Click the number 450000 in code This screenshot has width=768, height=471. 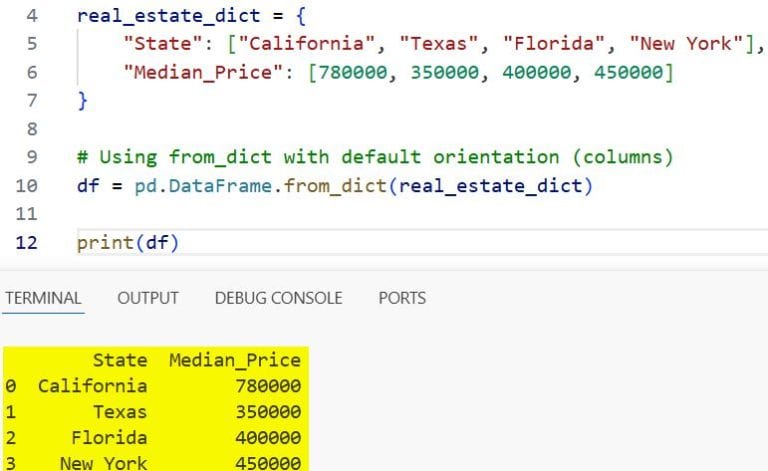click(x=628, y=72)
